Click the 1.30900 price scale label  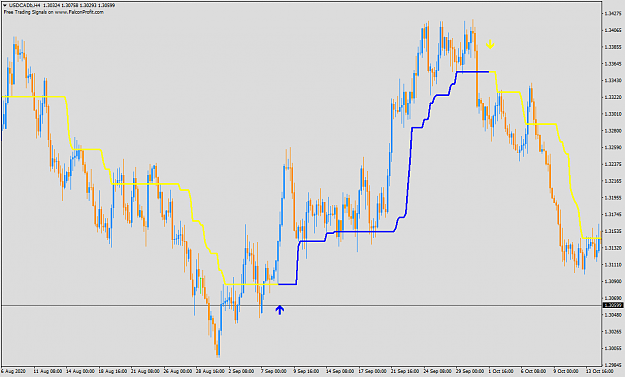click(613, 281)
